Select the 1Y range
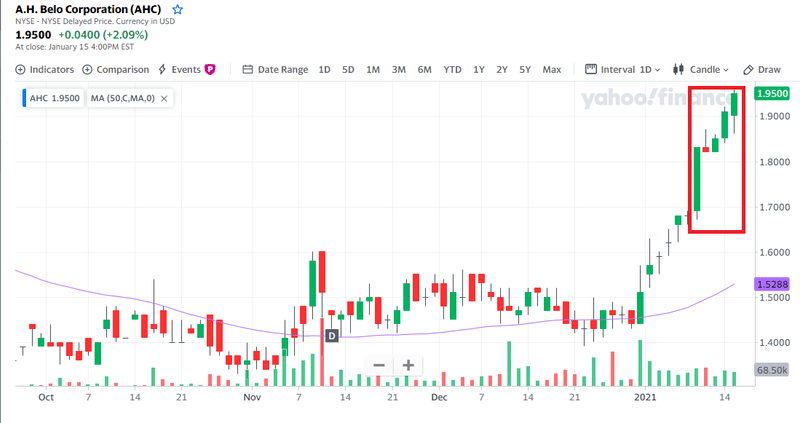 point(479,69)
